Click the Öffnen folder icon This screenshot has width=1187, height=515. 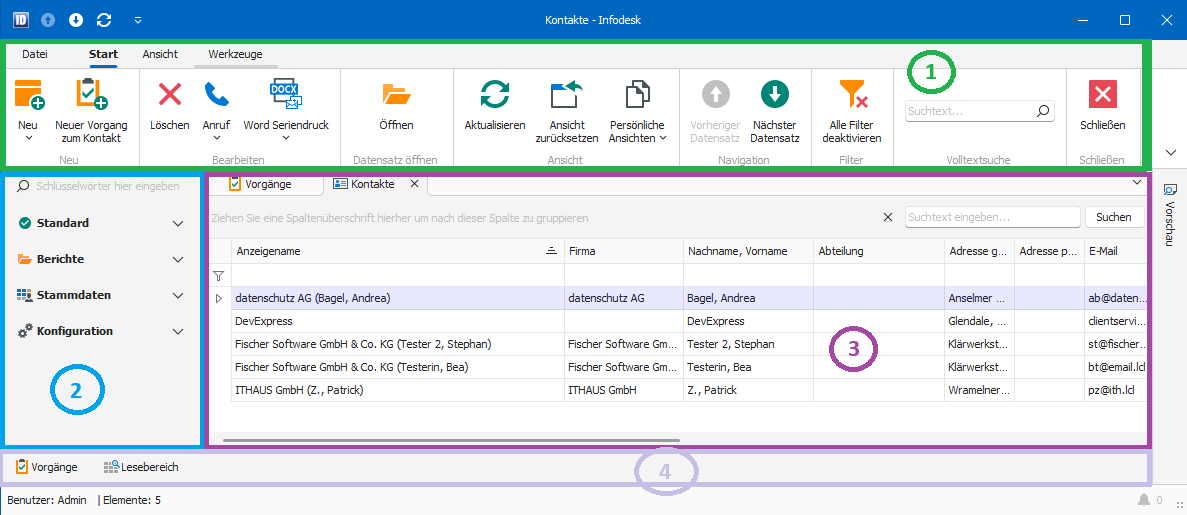[x=396, y=94]
